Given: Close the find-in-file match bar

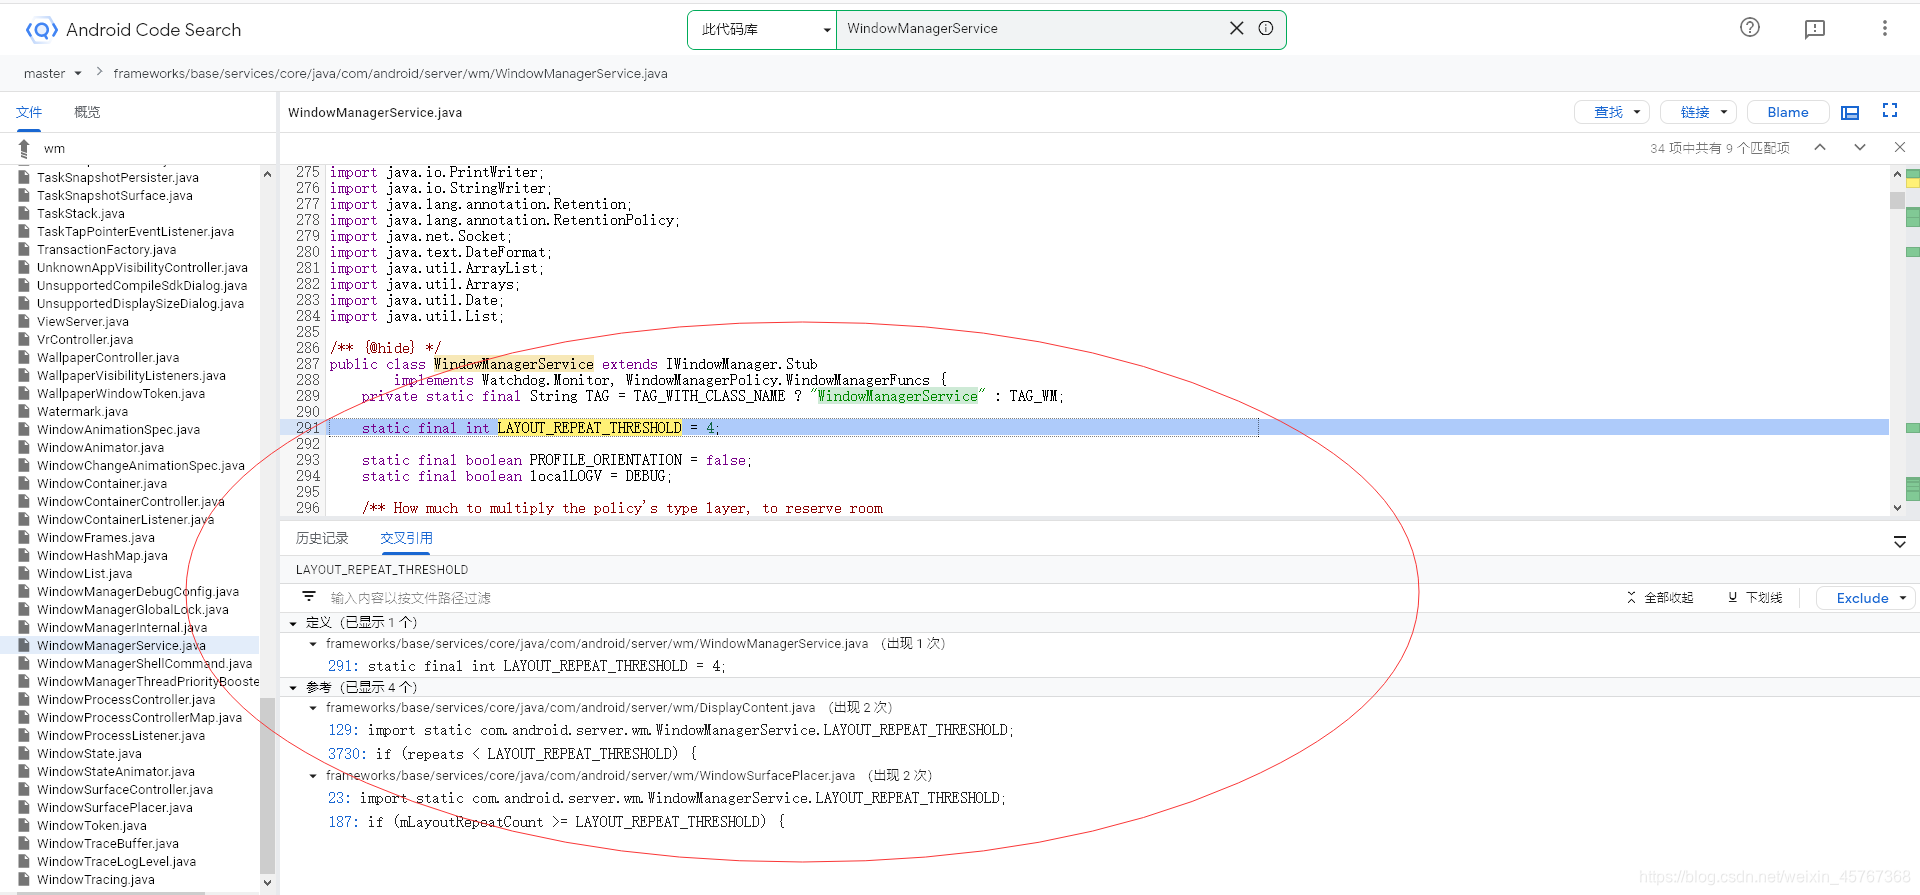Looking at the screenshot, I should [x=1900, y=147].
